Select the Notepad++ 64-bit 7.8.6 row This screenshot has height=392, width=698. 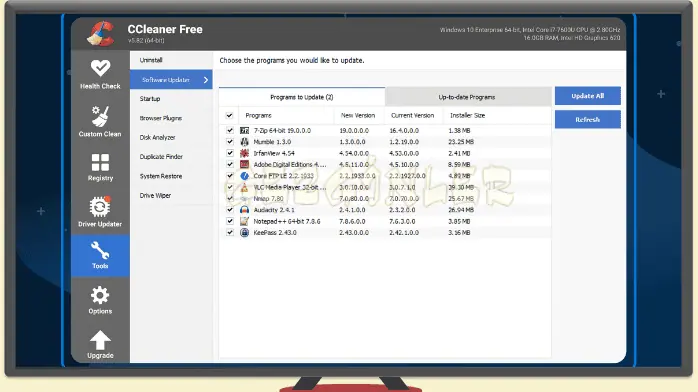click(385, 221)
